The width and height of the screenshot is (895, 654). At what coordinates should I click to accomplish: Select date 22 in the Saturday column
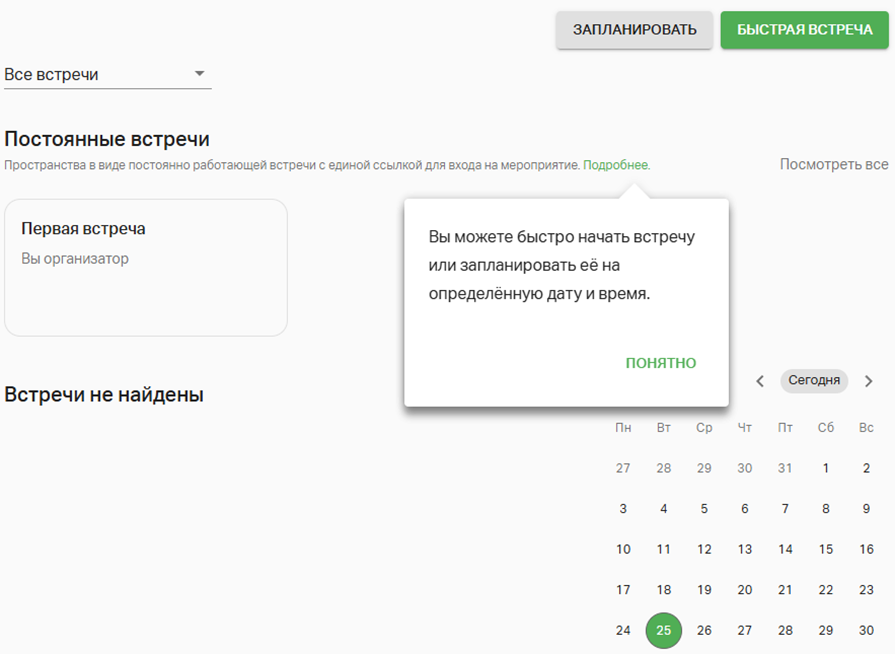(825, 590)
